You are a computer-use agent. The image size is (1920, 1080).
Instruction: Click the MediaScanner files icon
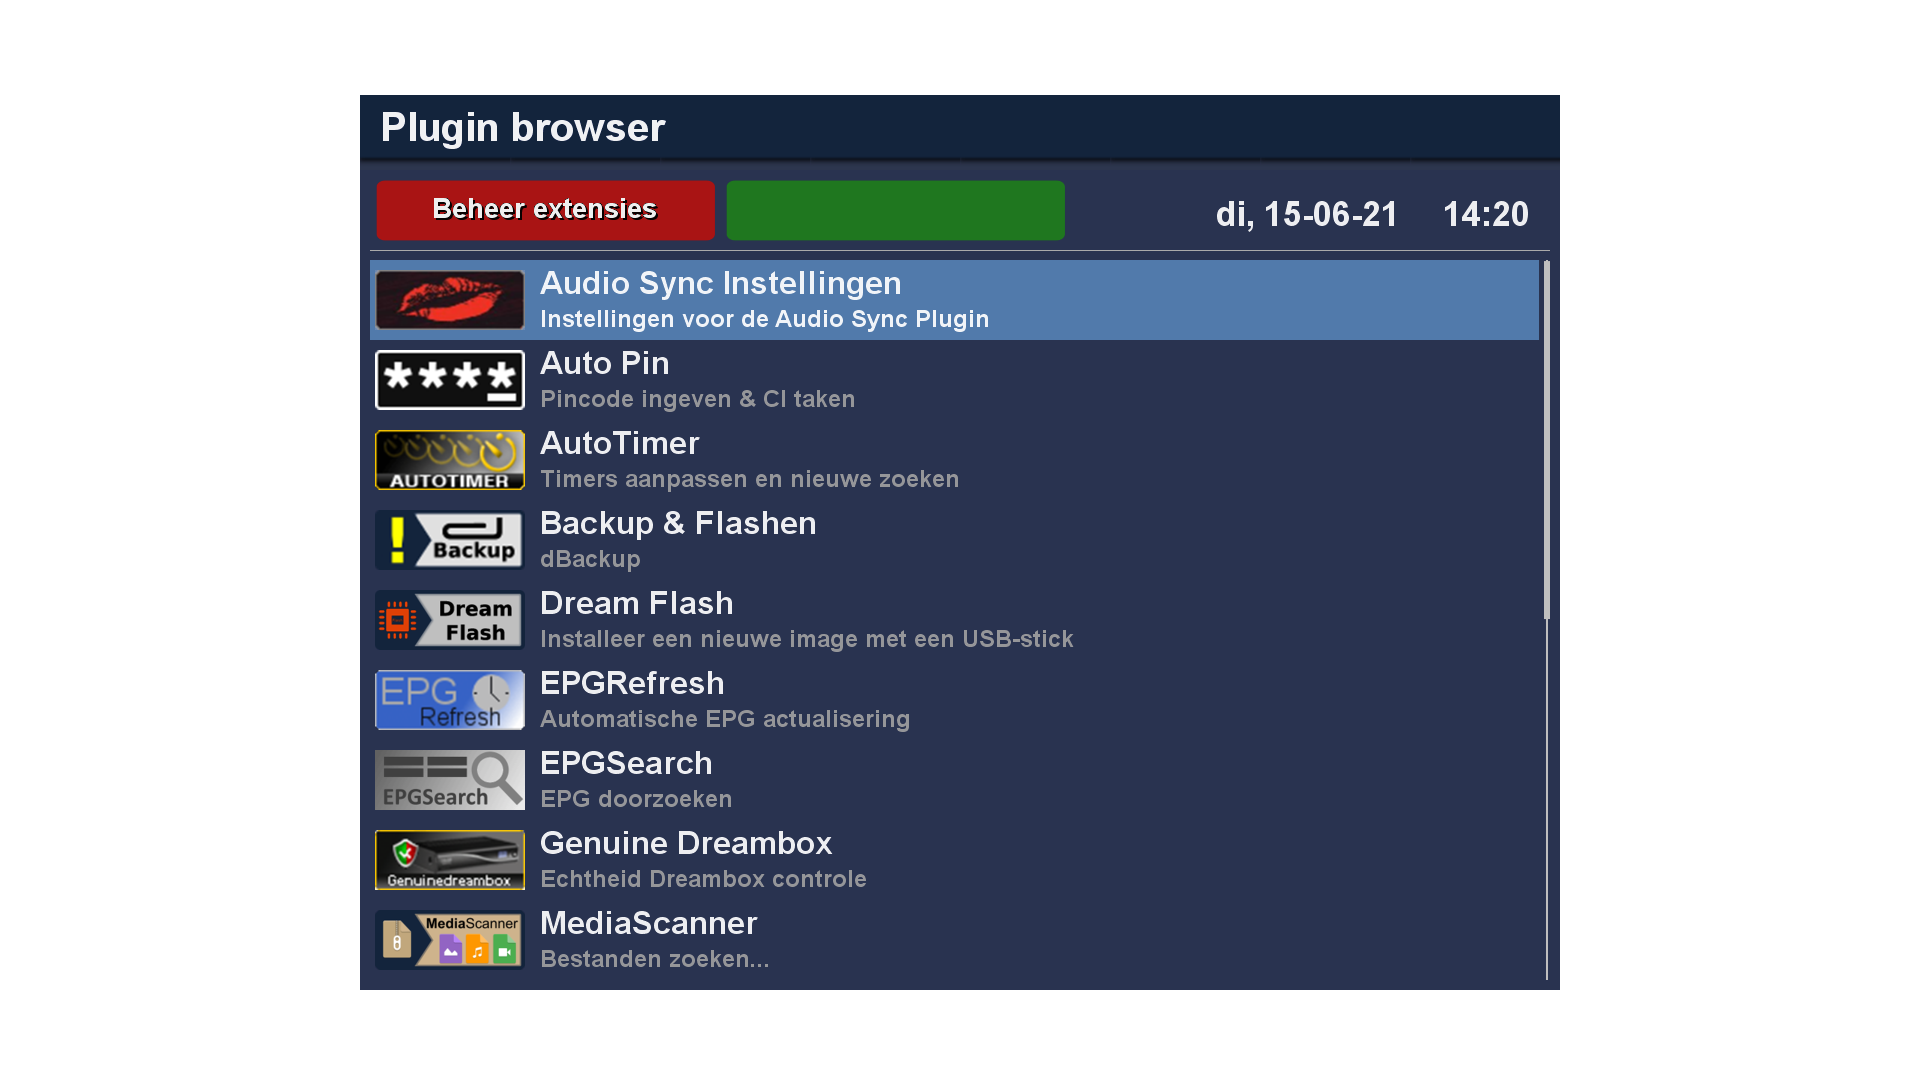[x=450, y=940]
